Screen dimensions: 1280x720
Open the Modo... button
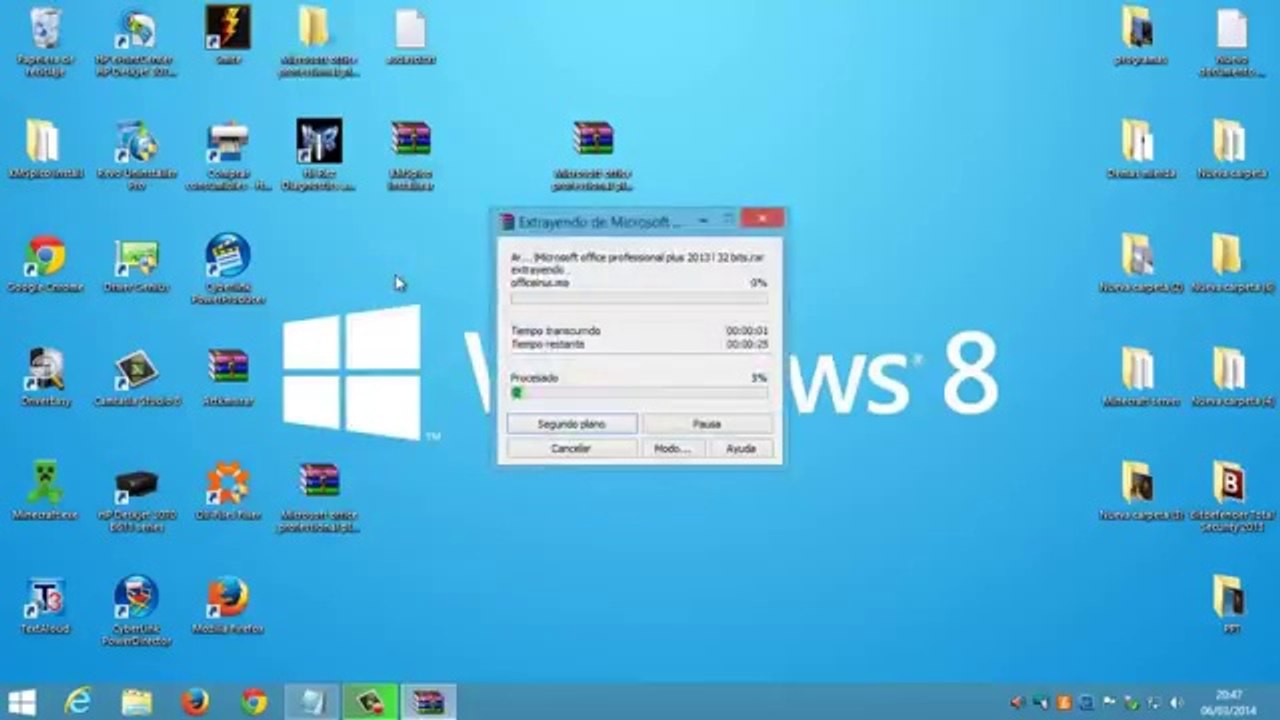672,449
